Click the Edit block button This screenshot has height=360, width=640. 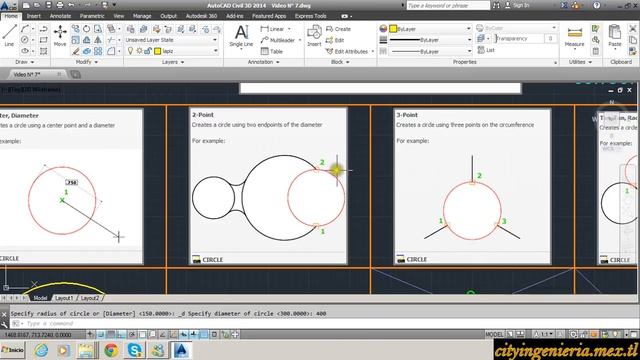point(335,40)
